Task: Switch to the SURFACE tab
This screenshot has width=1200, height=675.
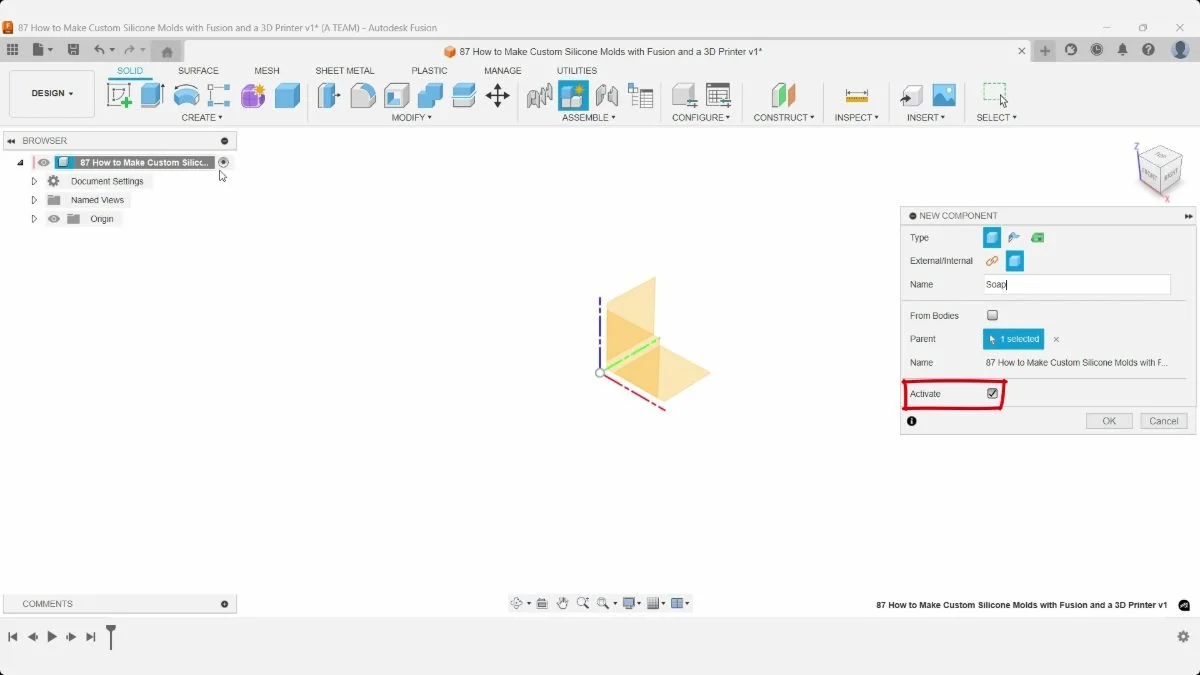Action: (198, 71)
